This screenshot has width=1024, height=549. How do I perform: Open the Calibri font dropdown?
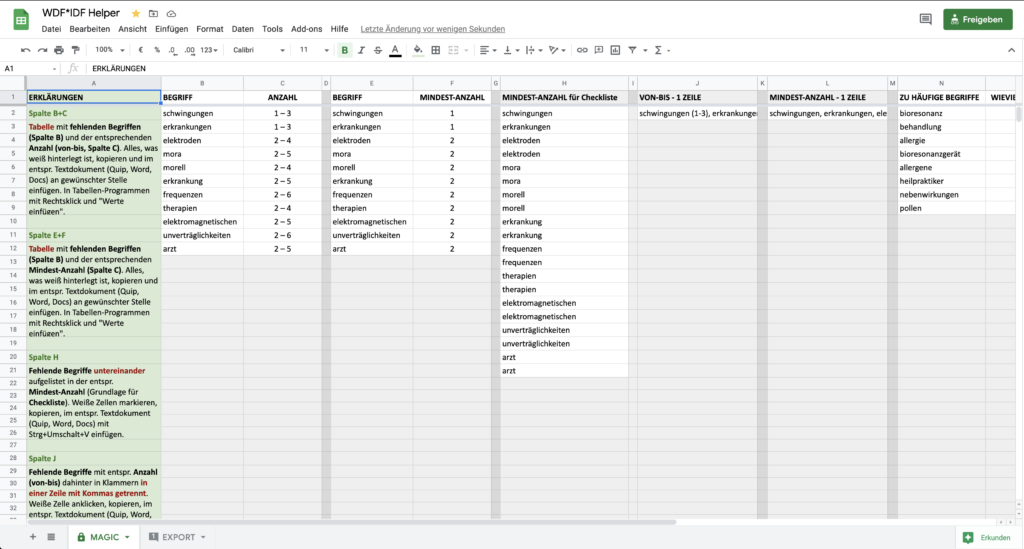tap(256, 49)
